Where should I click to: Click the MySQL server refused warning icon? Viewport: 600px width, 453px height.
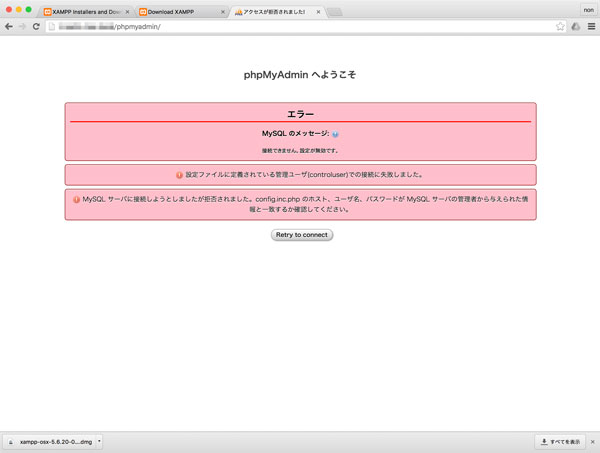(x=77, y=199)
